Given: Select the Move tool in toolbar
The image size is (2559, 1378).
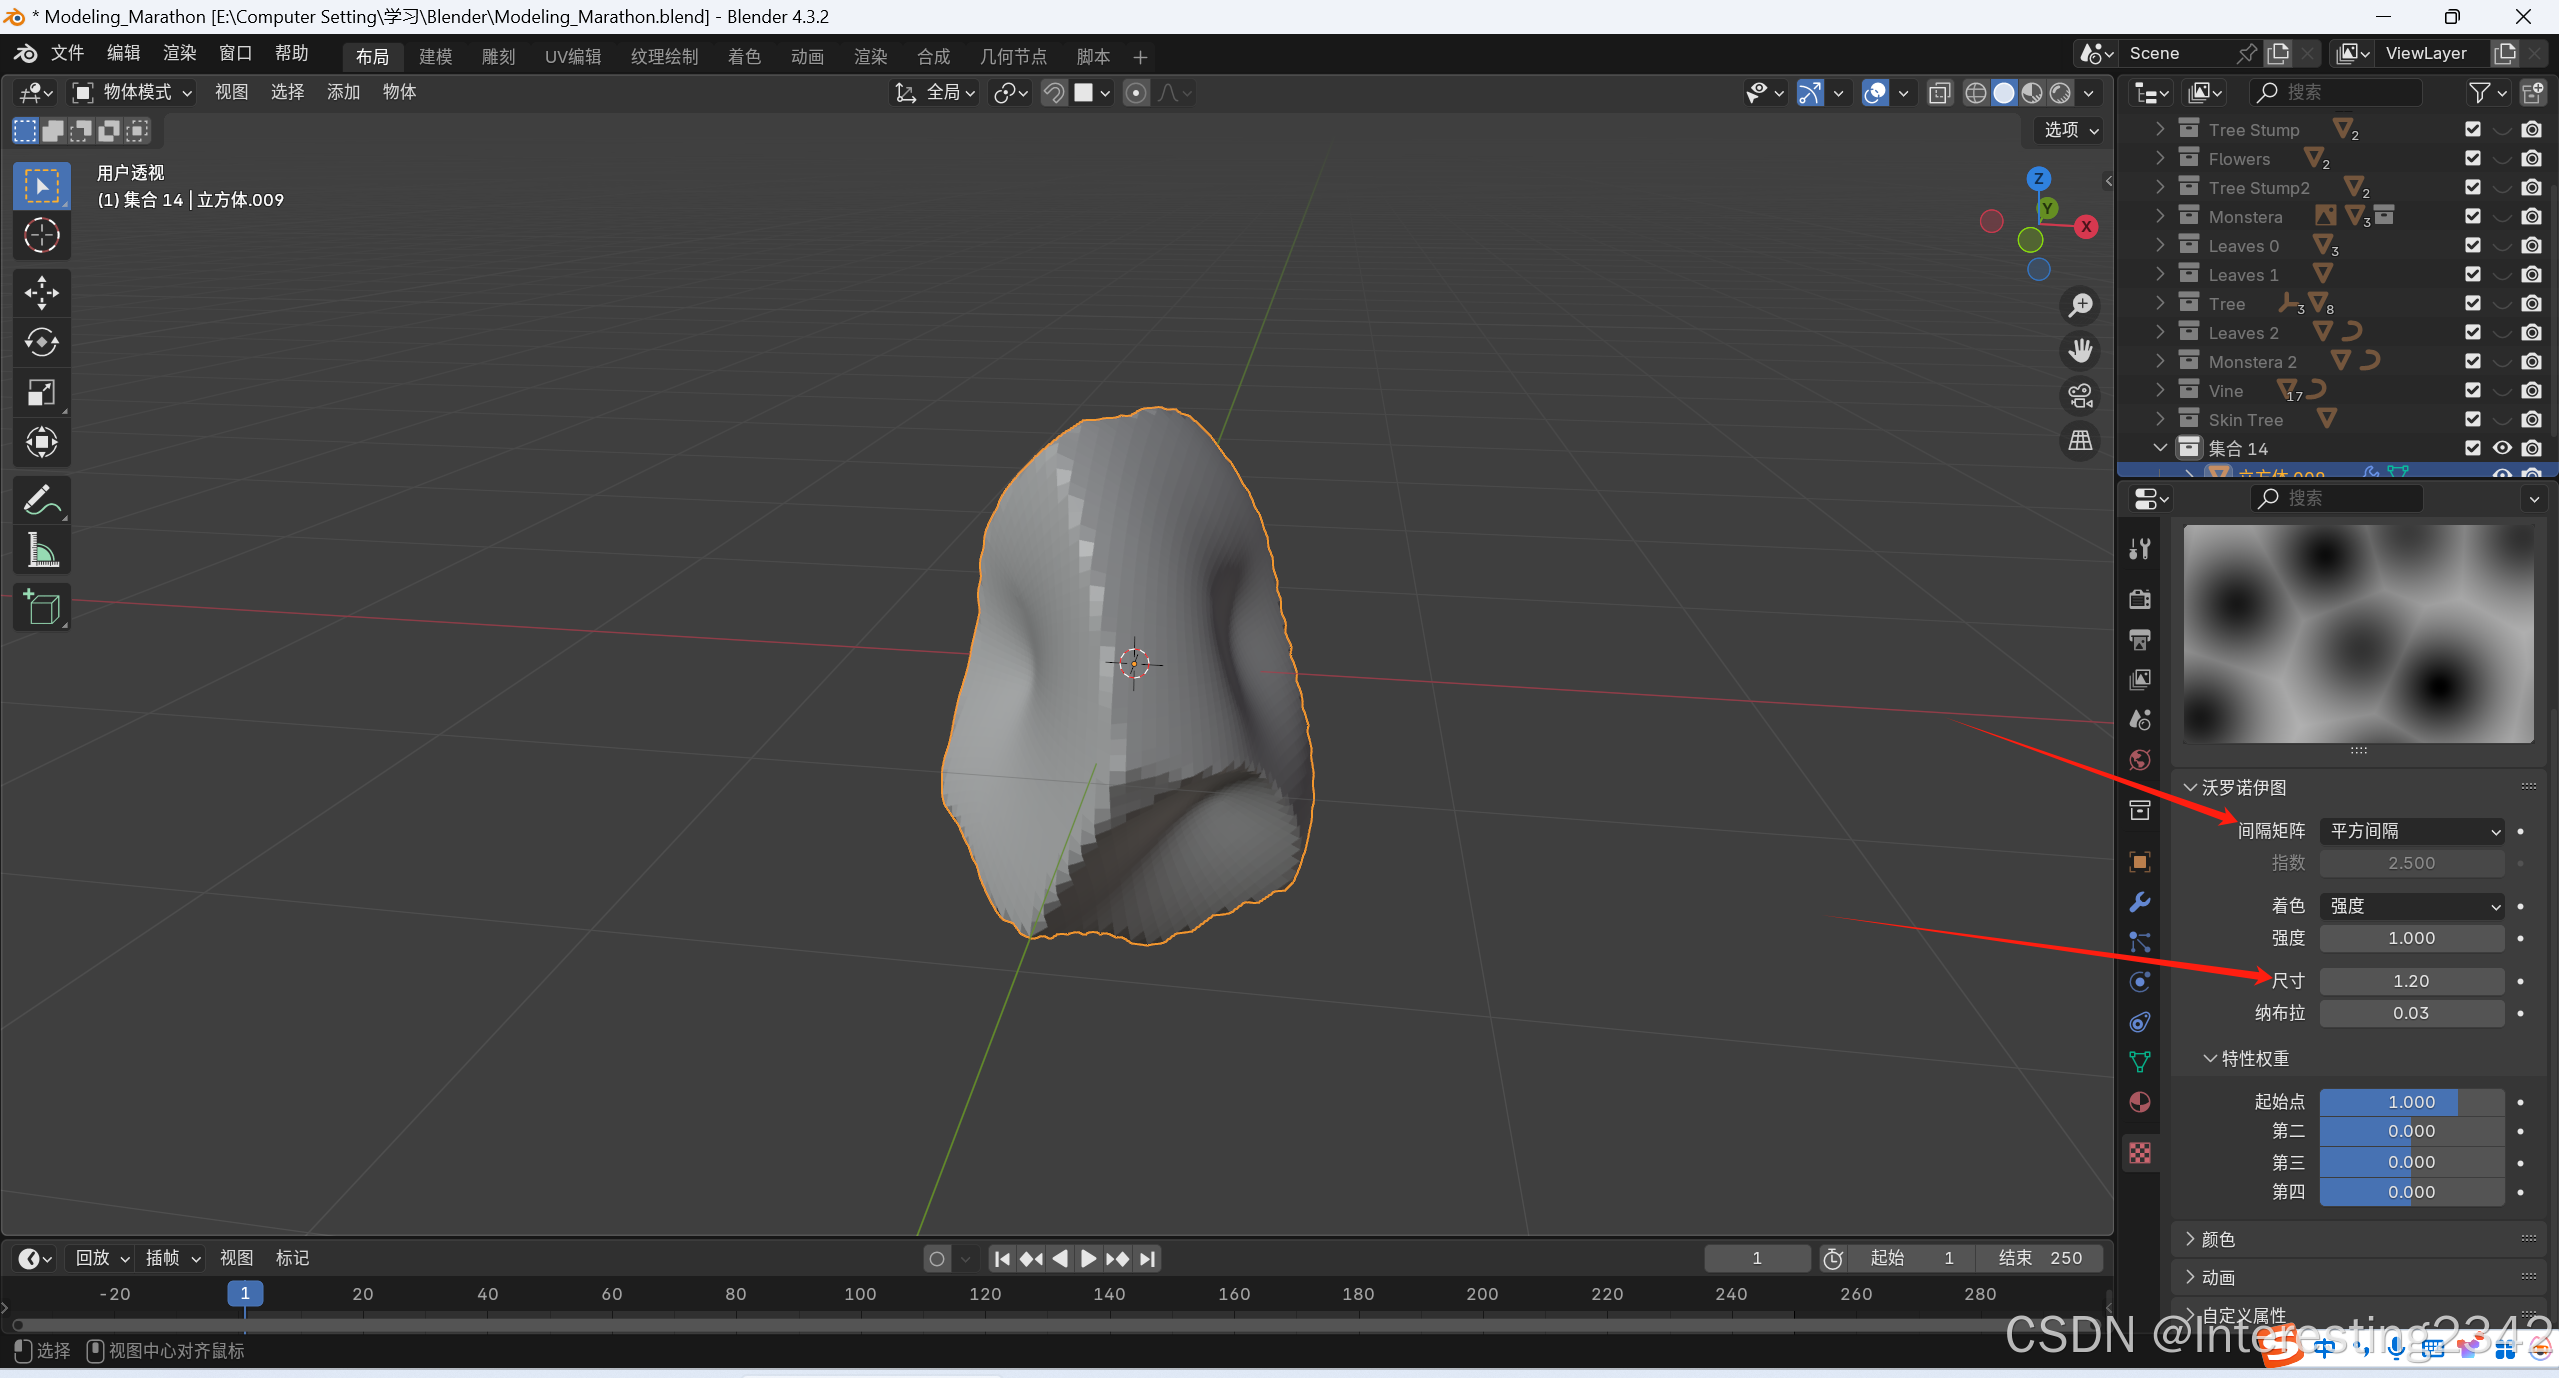Looking at the screenshot, I should 41,293.
